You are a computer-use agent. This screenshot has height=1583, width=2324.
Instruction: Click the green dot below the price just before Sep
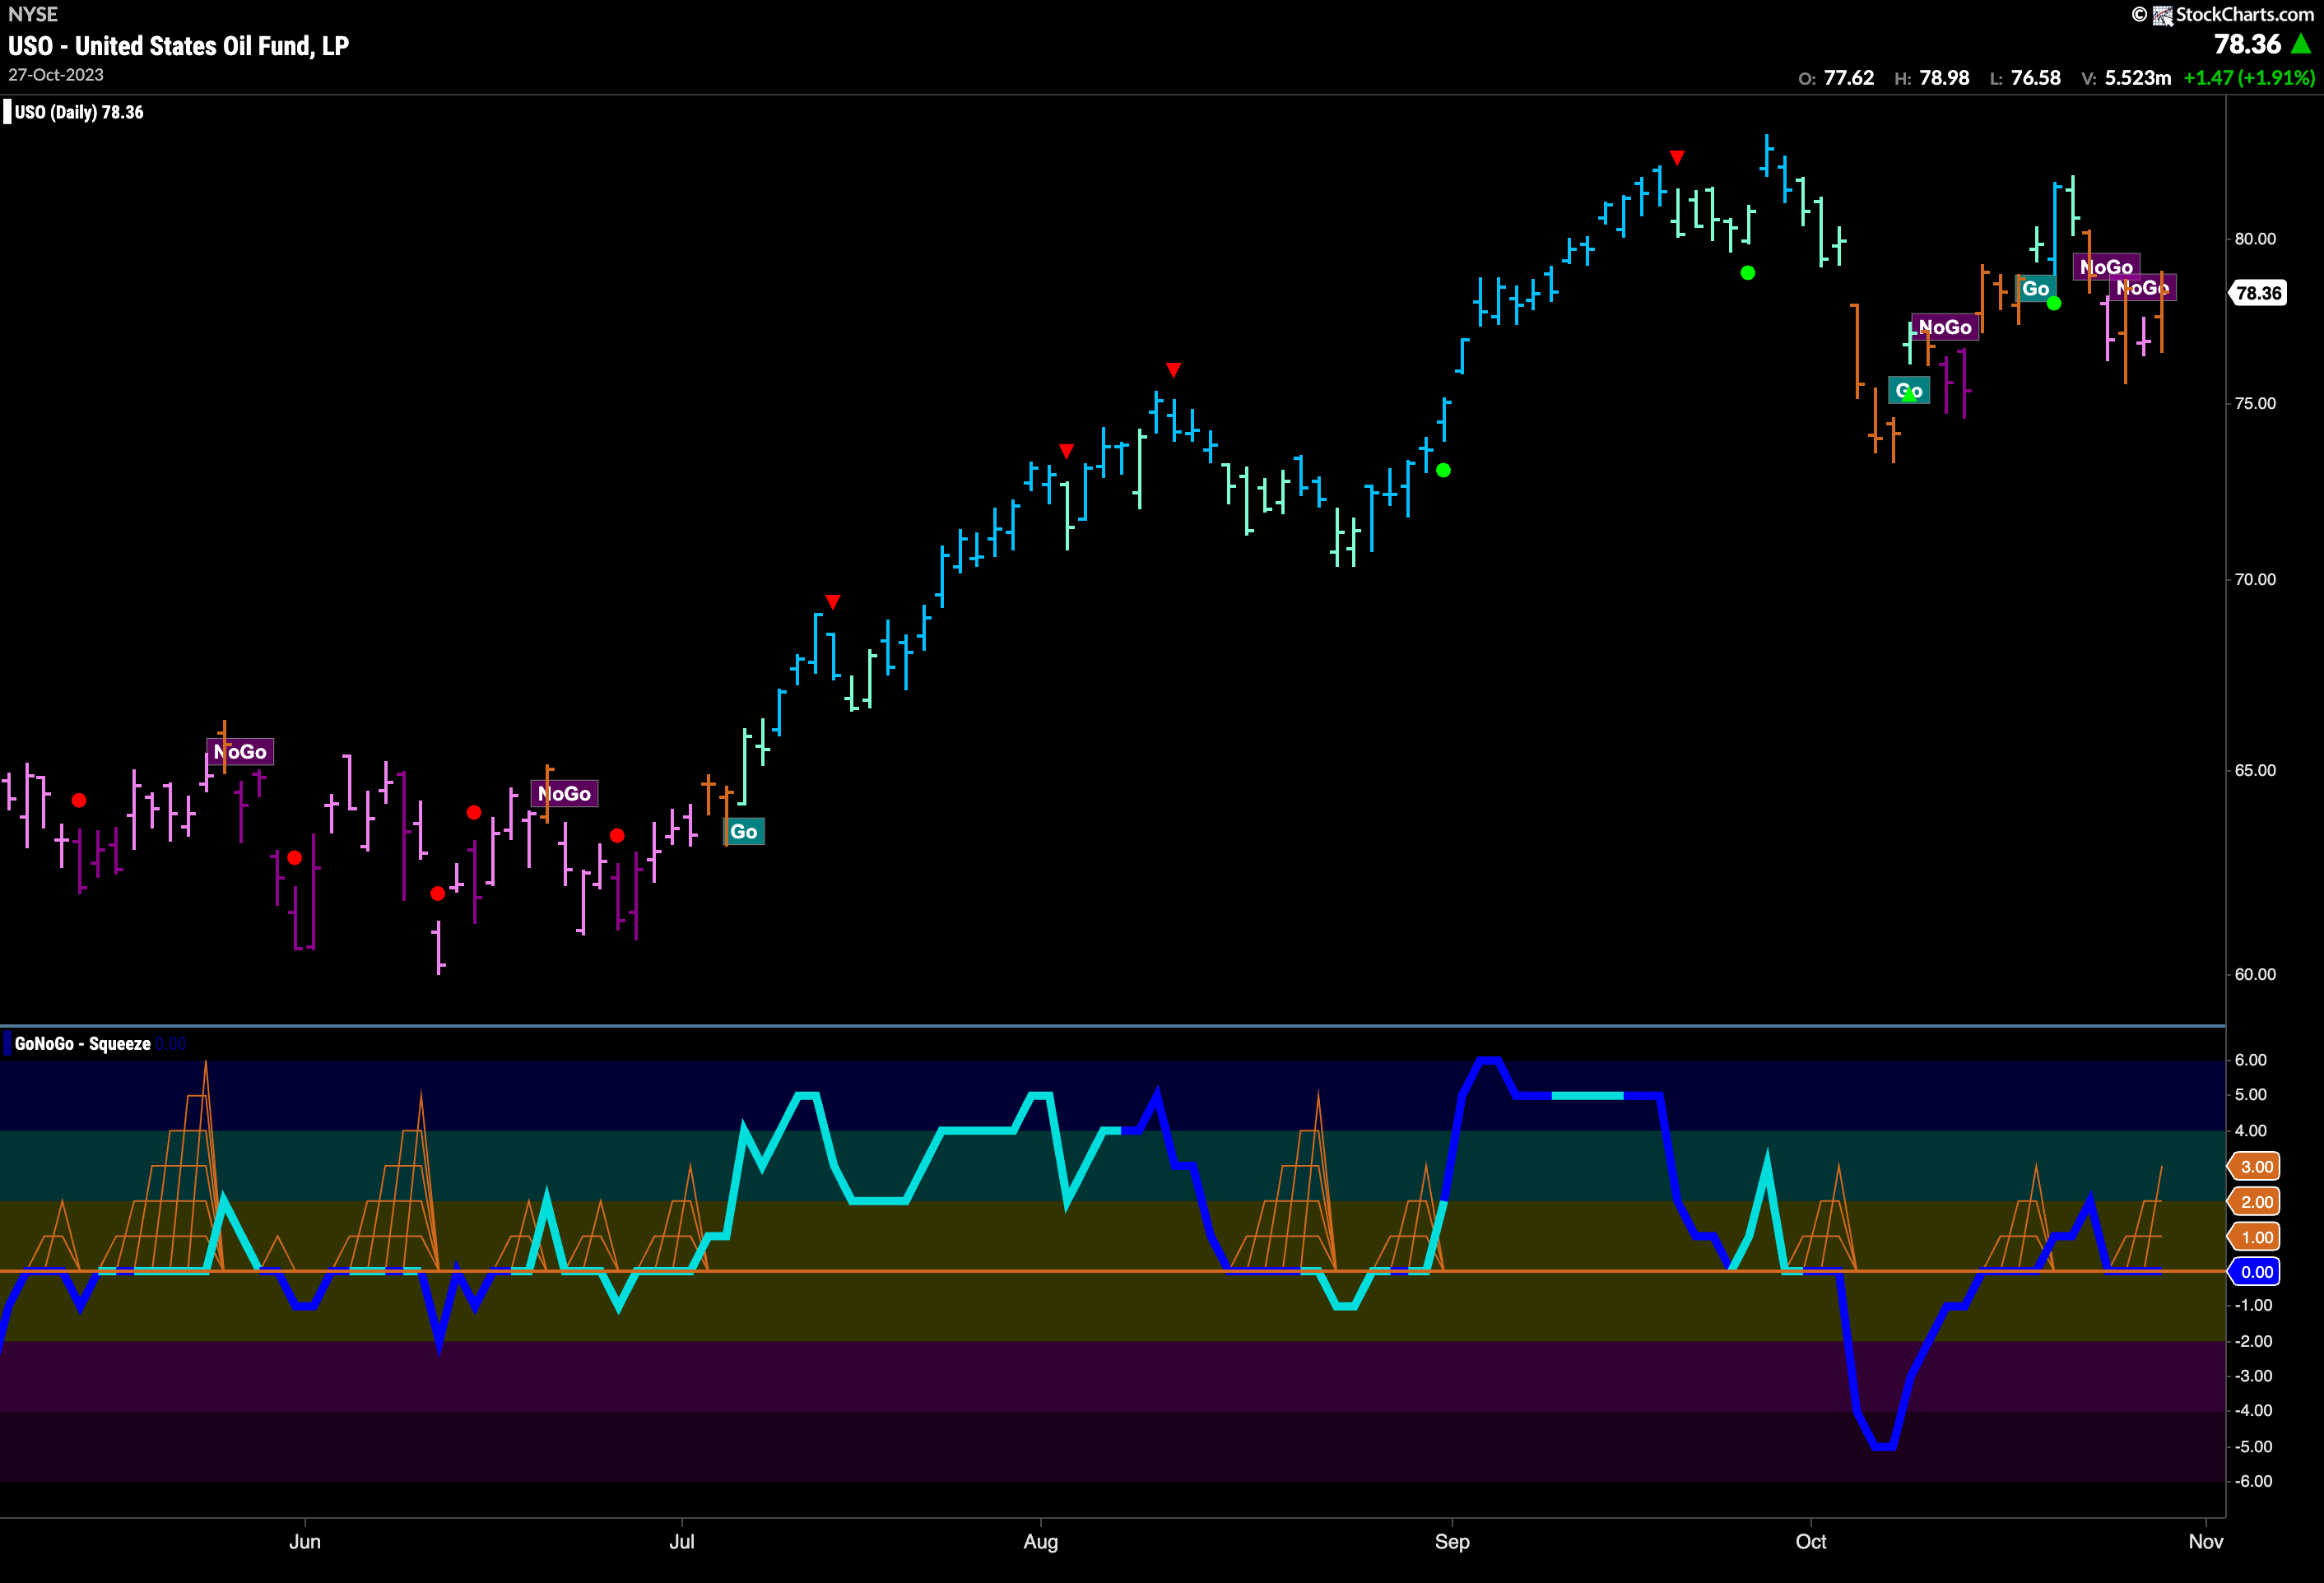[x=1443, y=470]
